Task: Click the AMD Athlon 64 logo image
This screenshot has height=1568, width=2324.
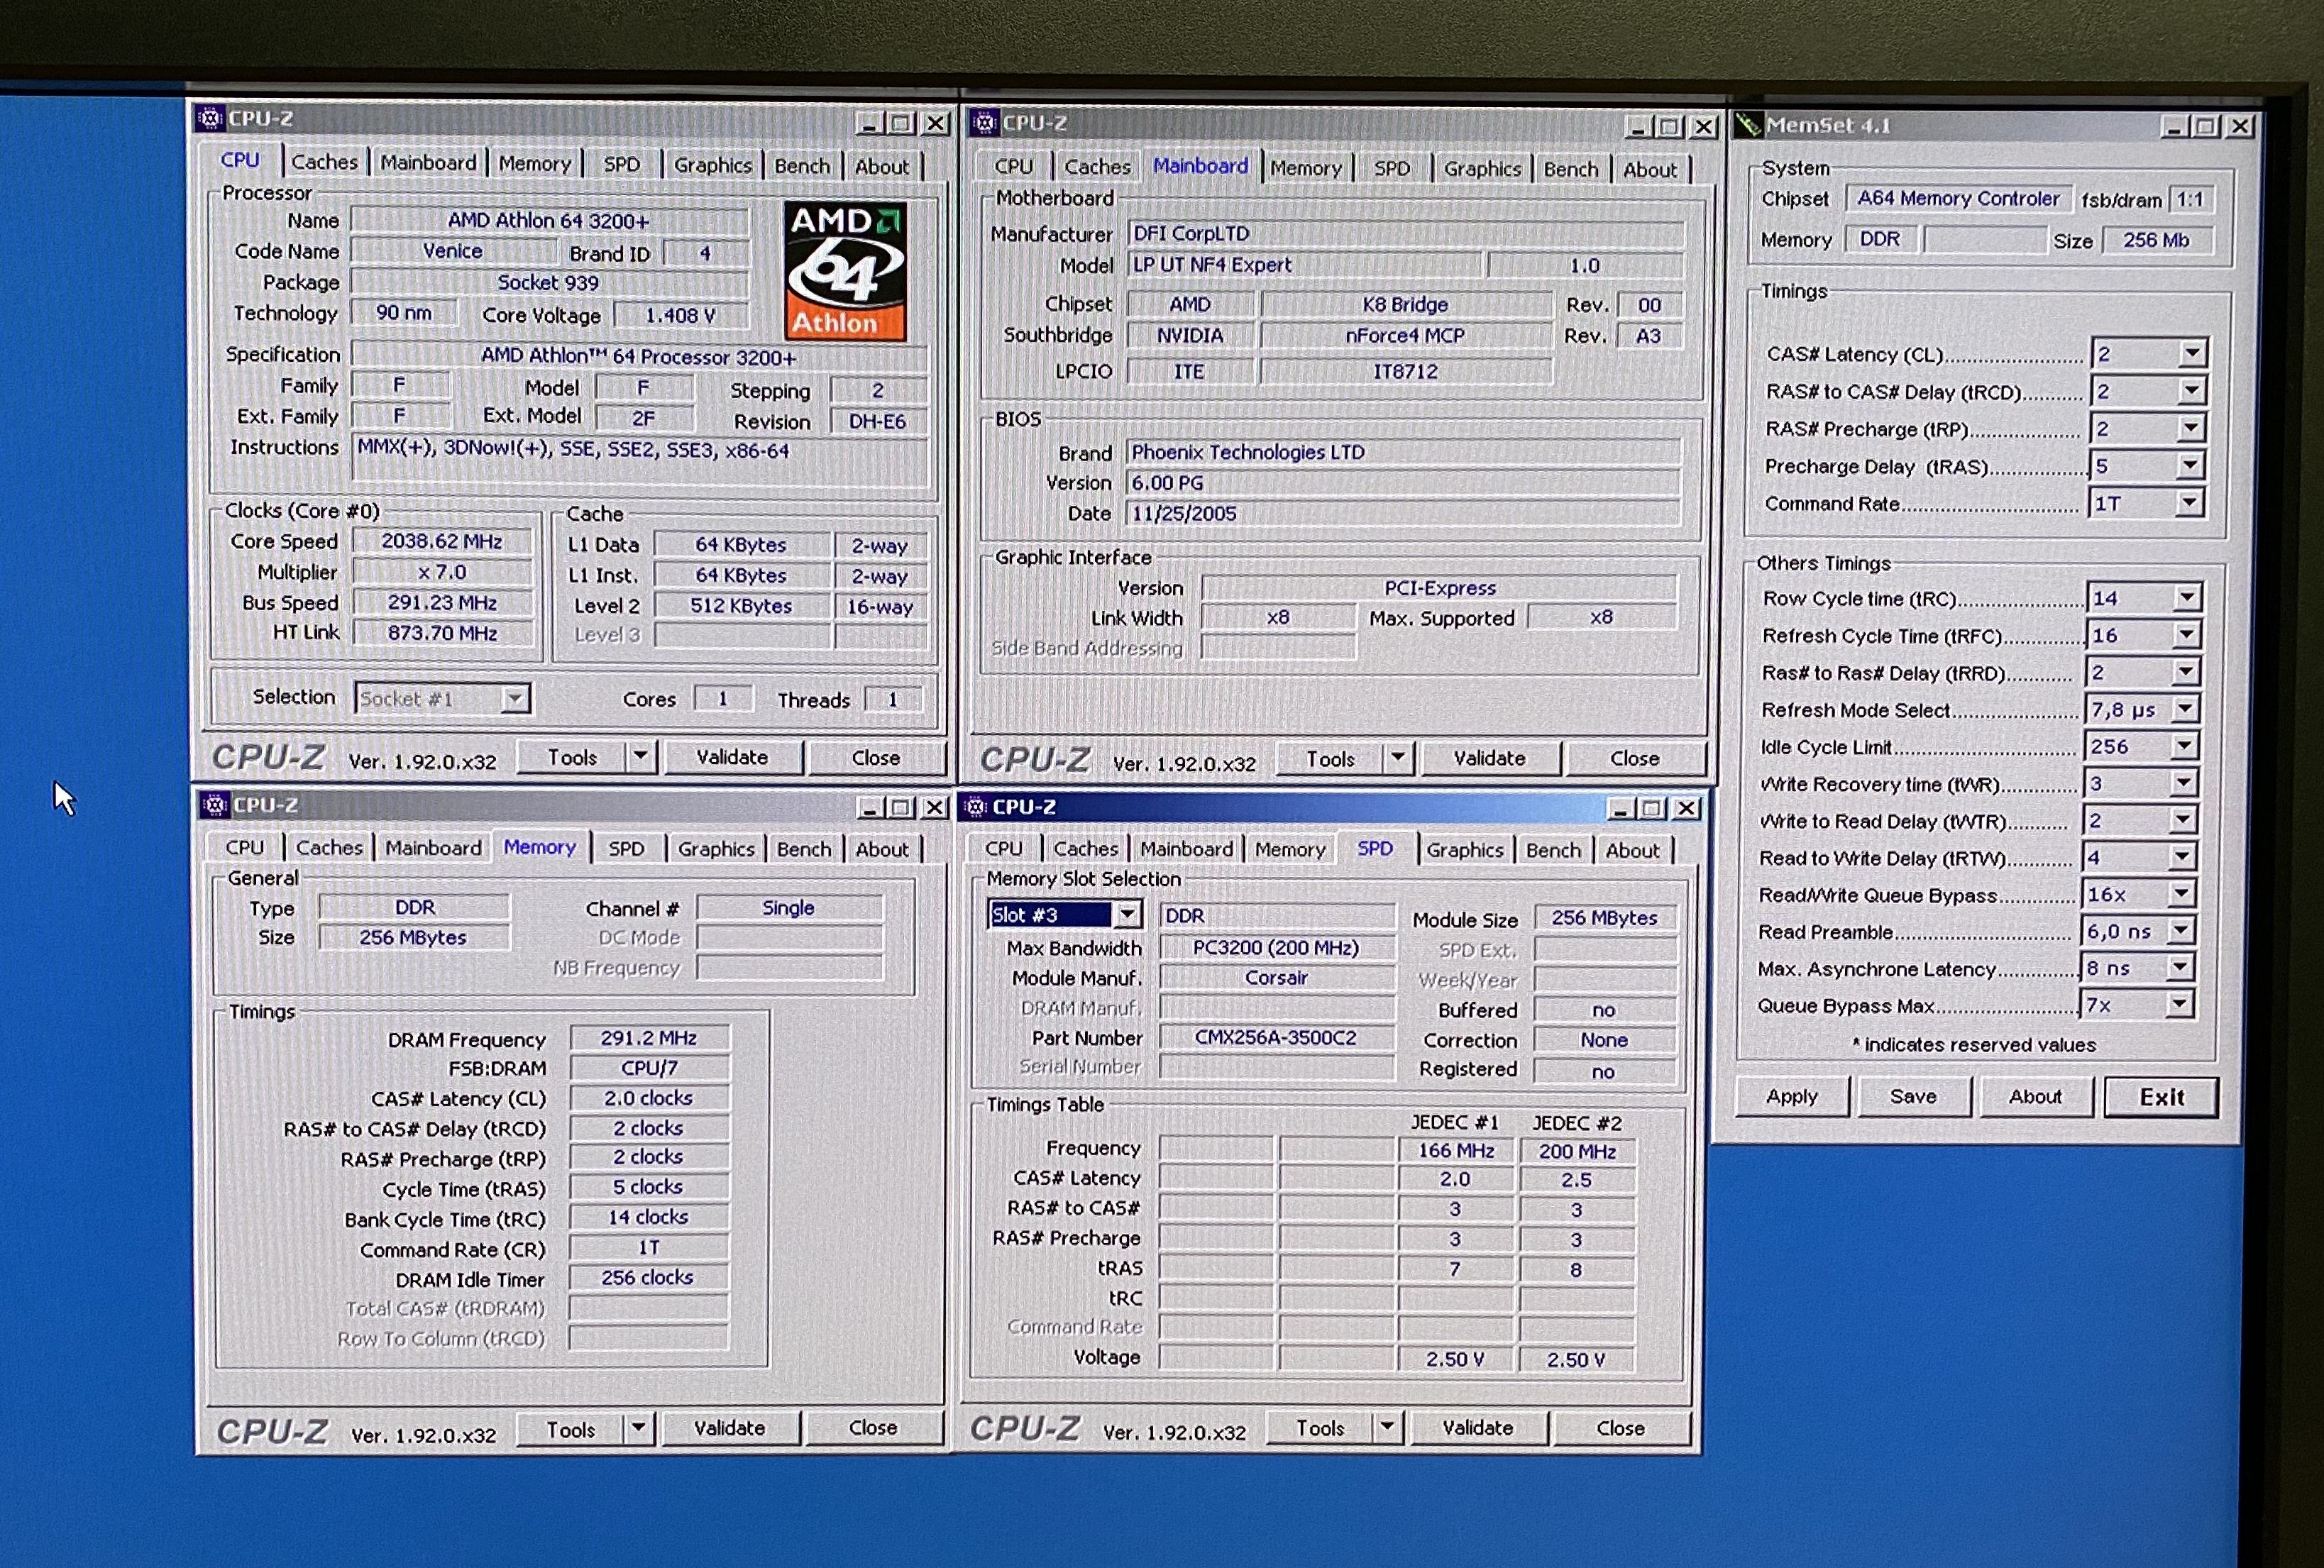Action: coord(845,271)
